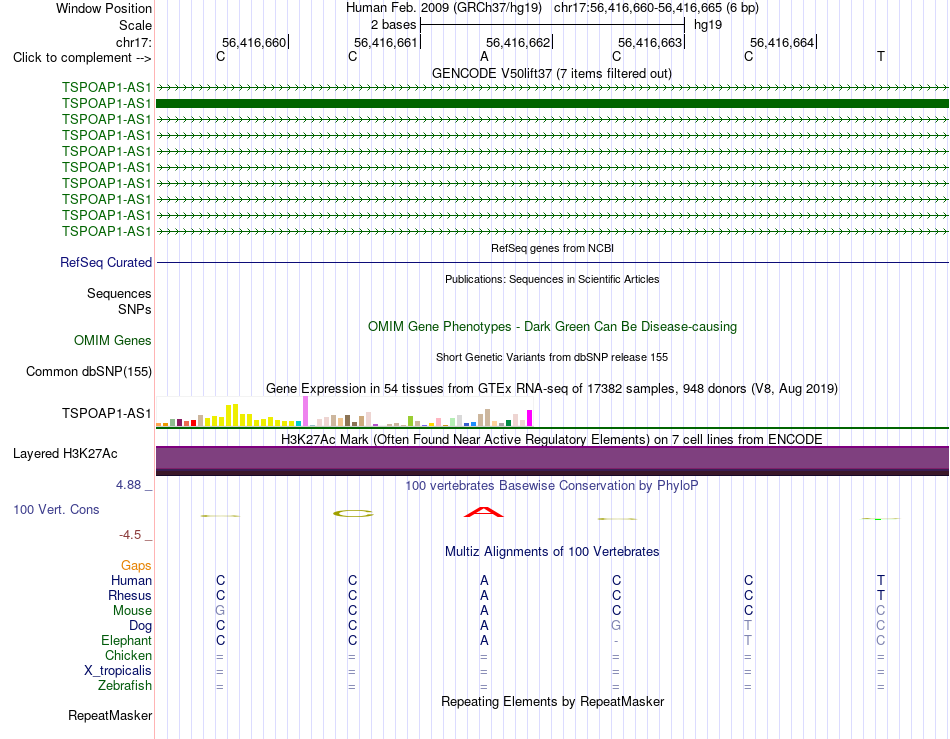Viewport: 950px width, 739px height.
Task: Click the 2 bases scale bar text
Action: tap(394, 25)
